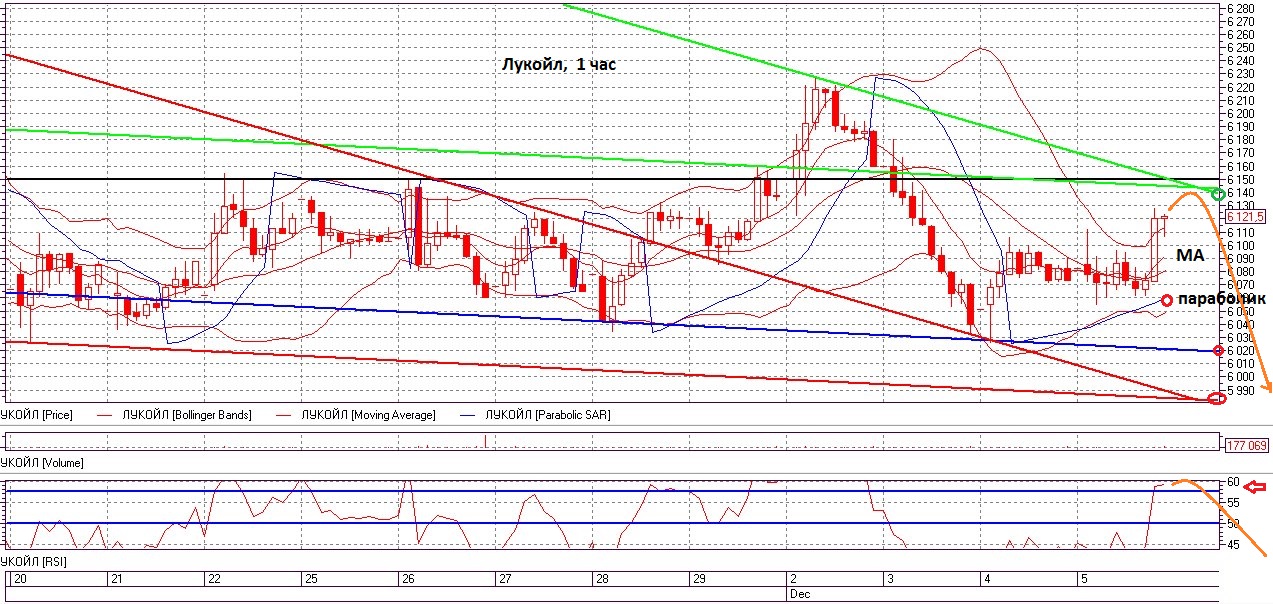Image resolution: width=1273 pixels, height=604 pixels.
Task: Click date label 28 on time axis
Action: 602,579
